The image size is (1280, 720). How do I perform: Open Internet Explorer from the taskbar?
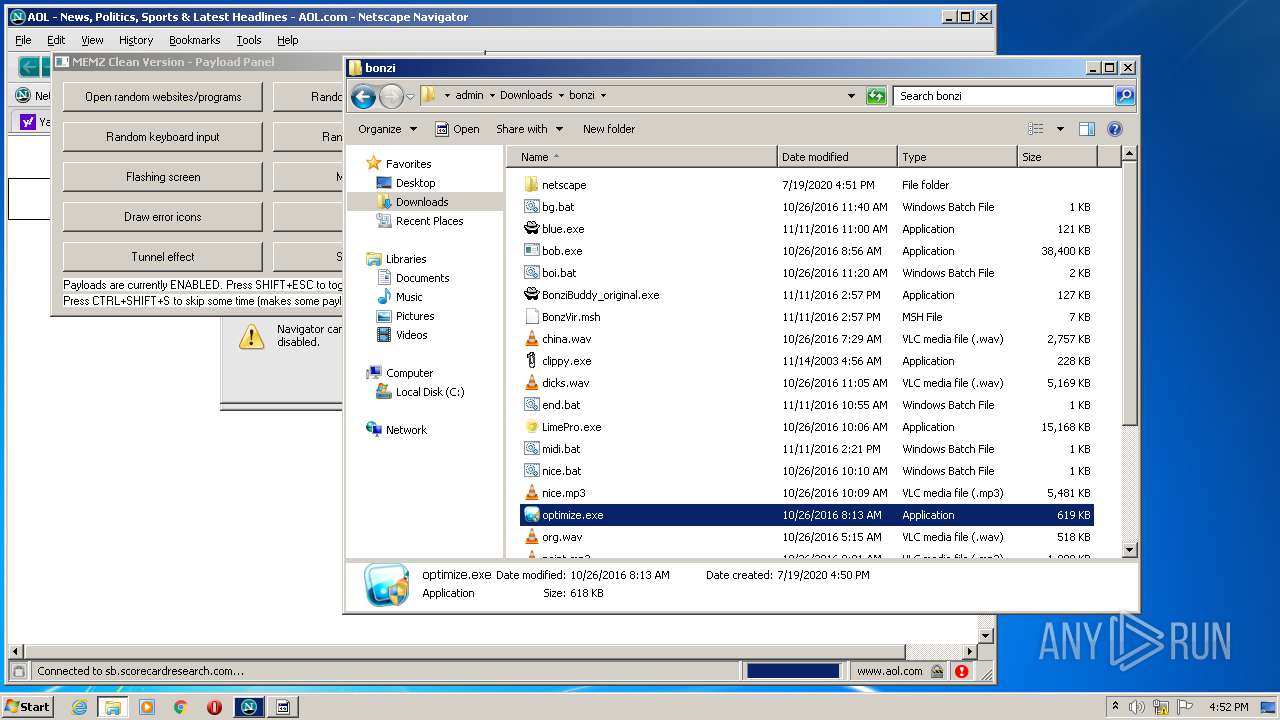[79, 707]
